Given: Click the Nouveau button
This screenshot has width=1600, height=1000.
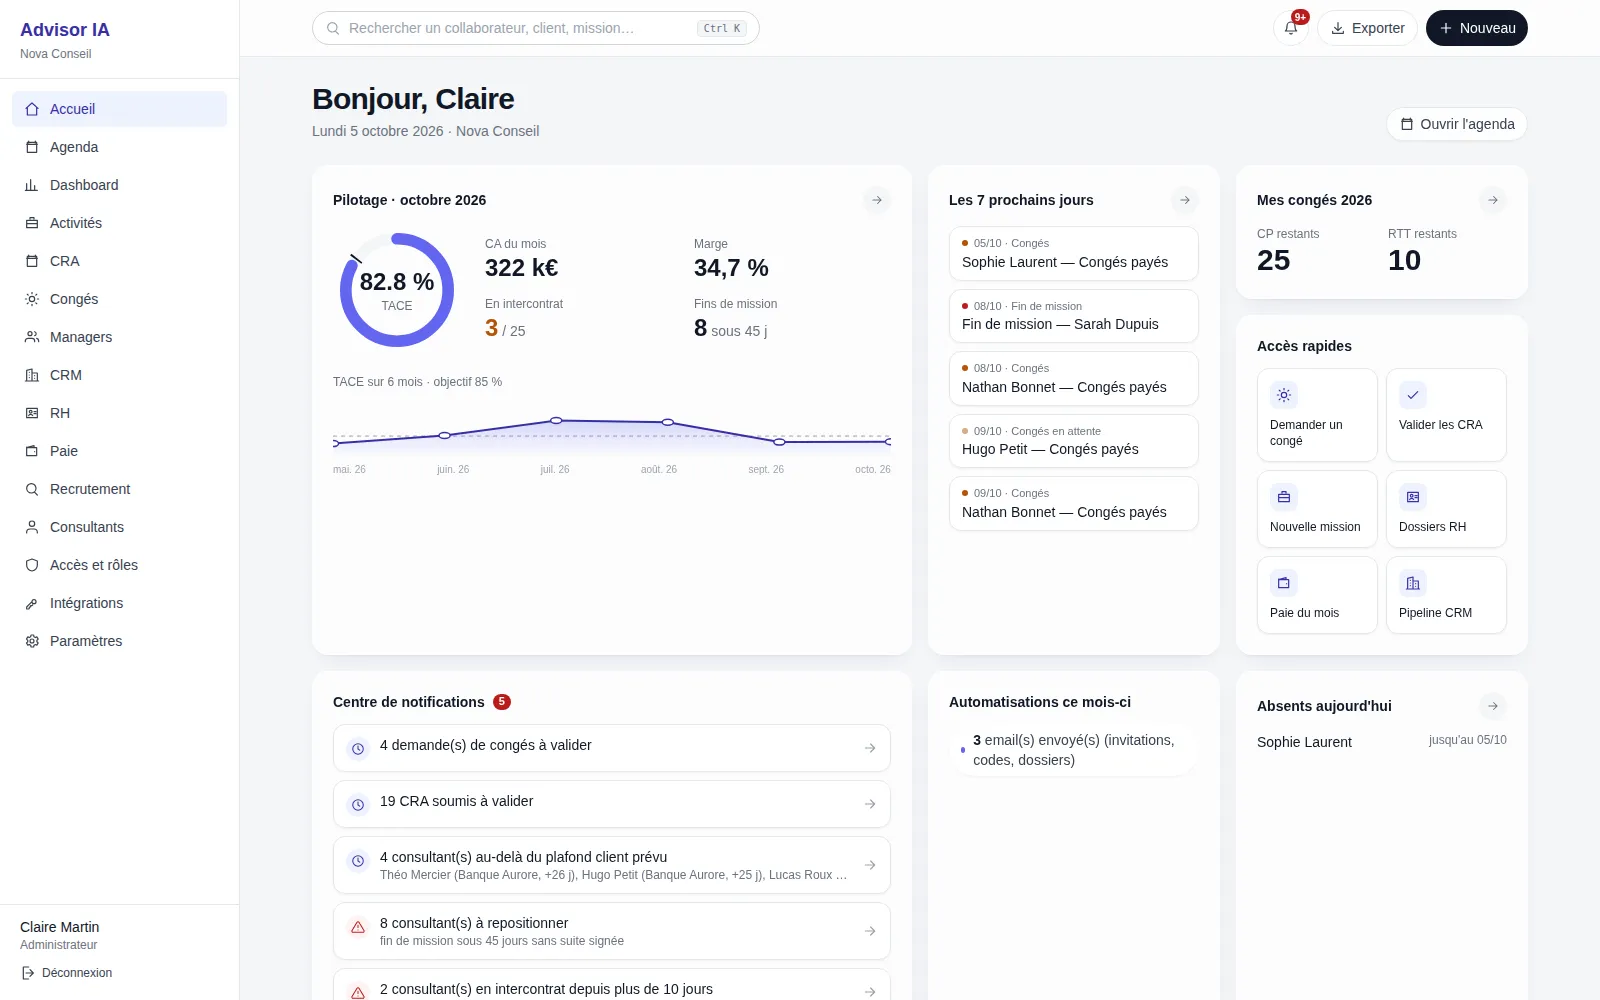Looking at the screenshot, I should 1477,28.
